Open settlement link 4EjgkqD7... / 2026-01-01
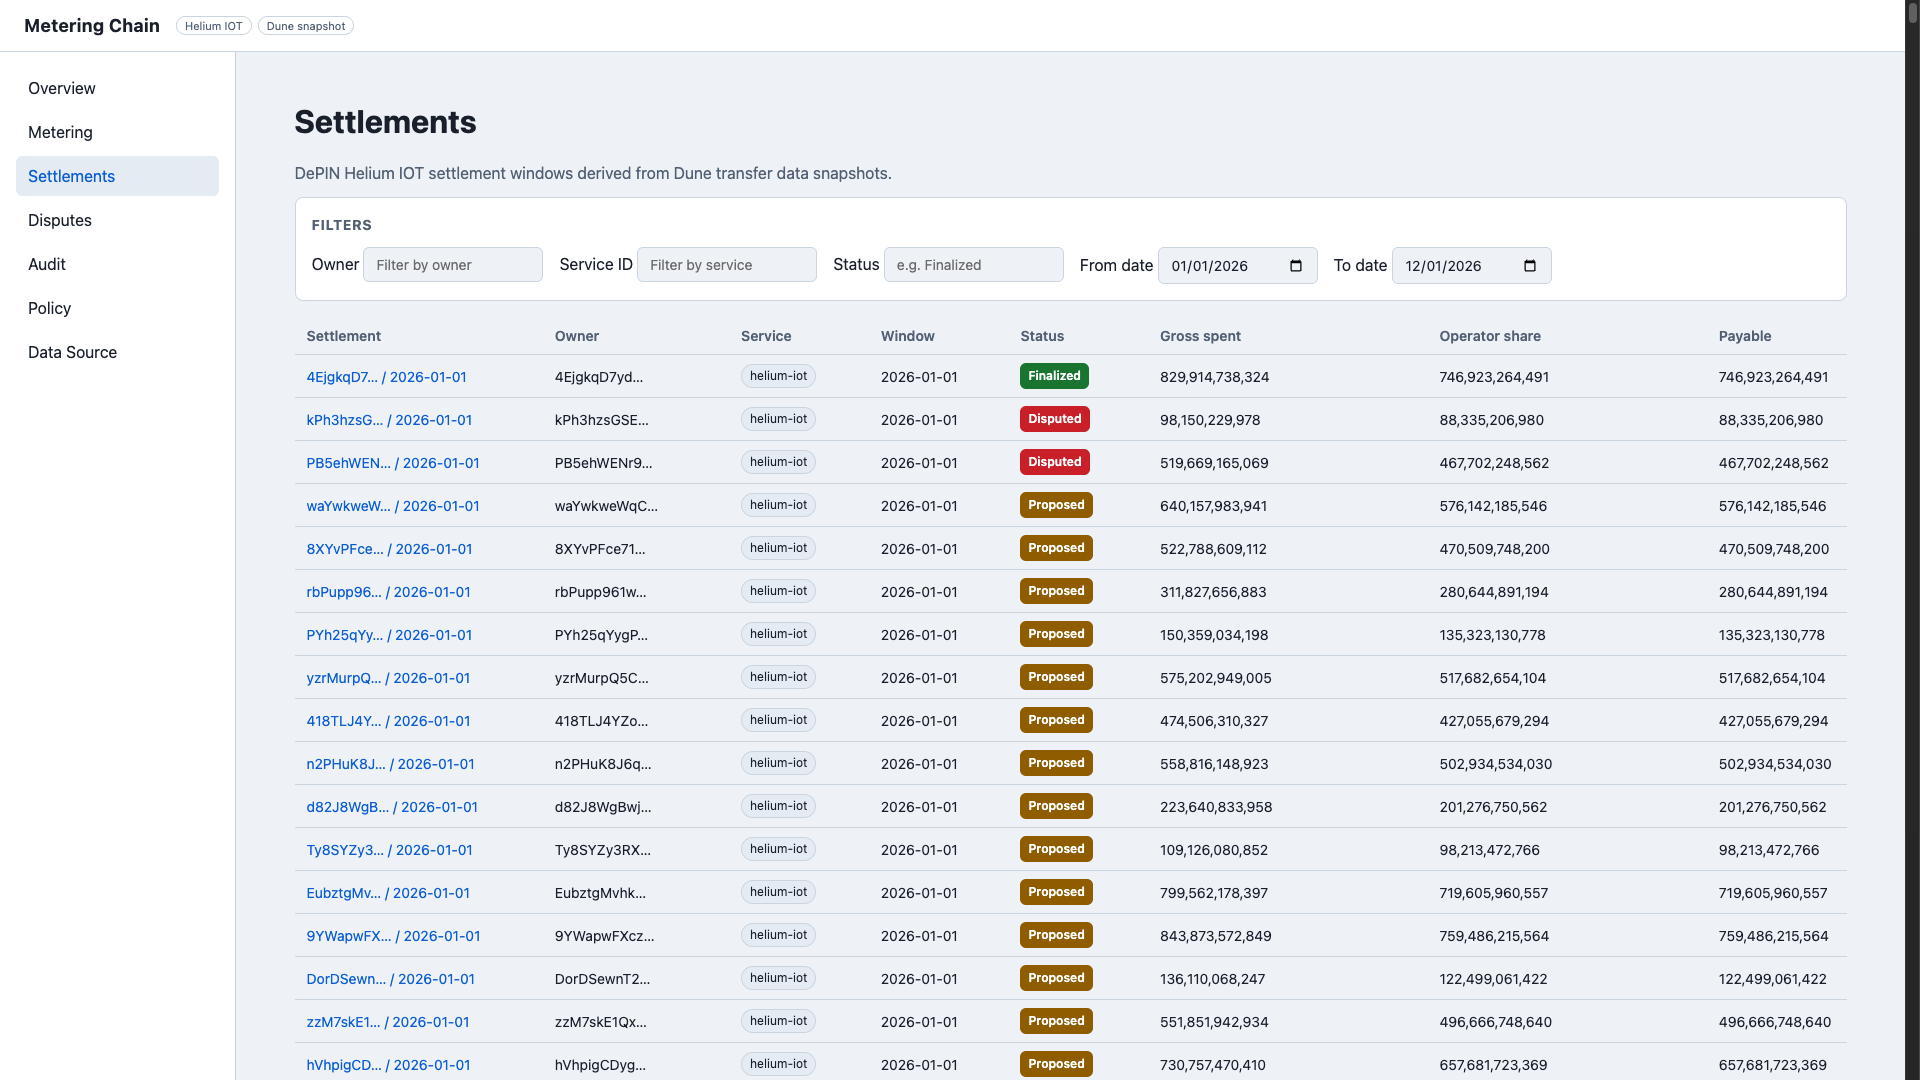The height and width of the screenshot is (1080, 1920). click(x=386, y=377)
